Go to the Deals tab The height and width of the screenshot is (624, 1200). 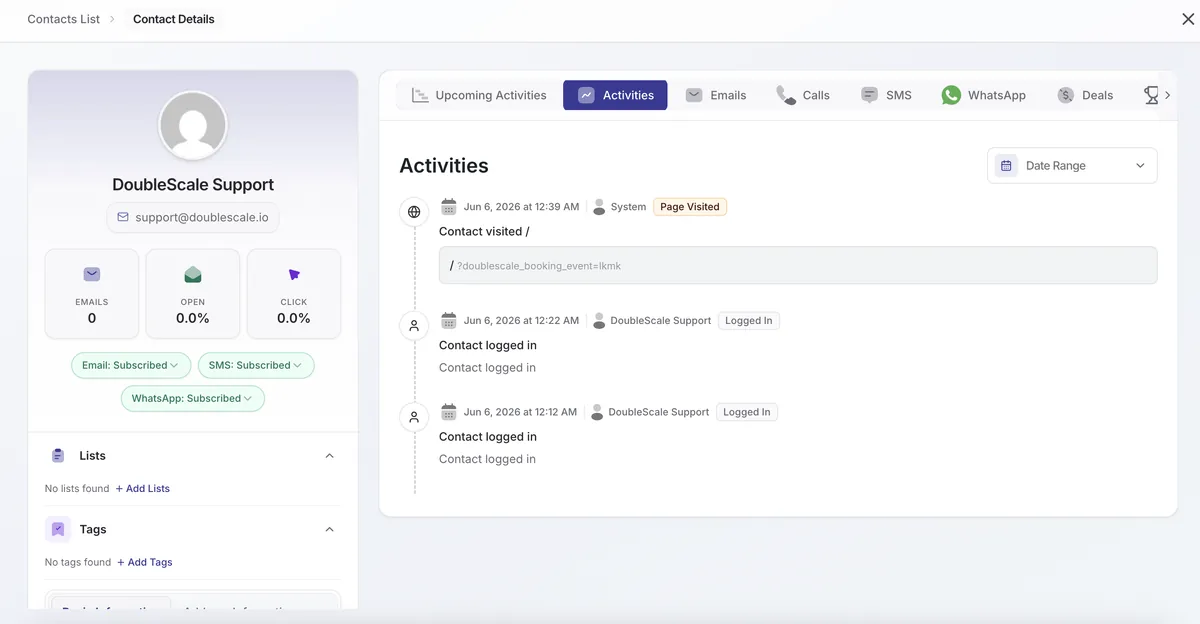click(1085, 95)
